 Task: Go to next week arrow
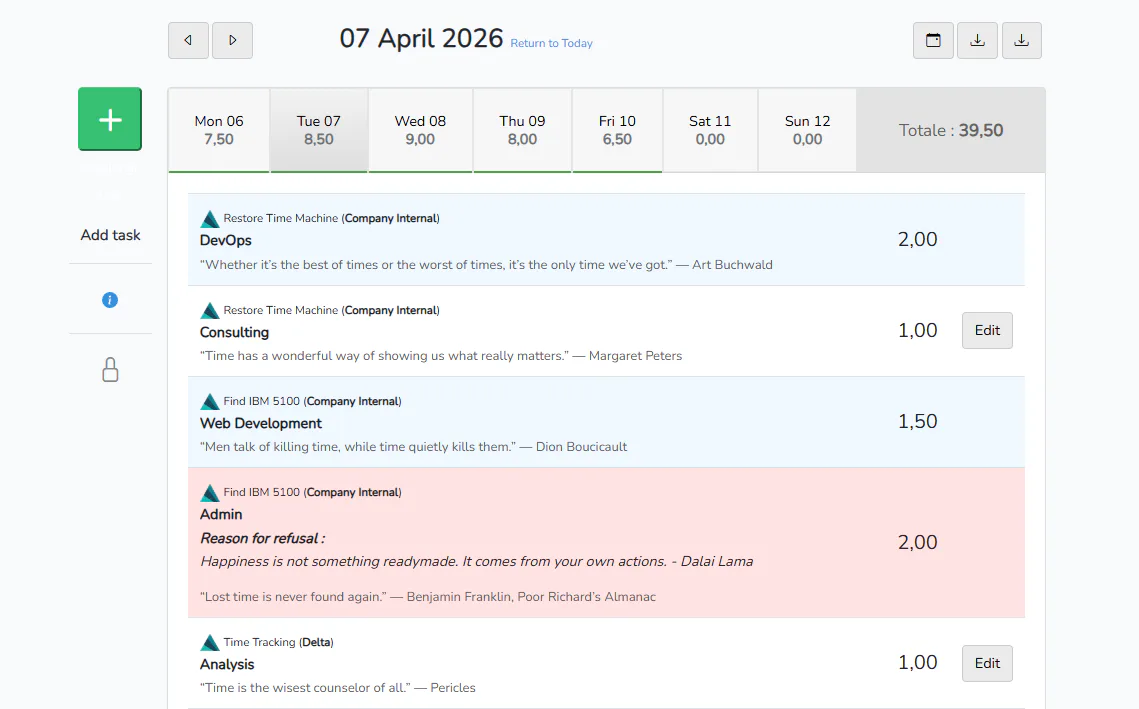coord(232,41)
